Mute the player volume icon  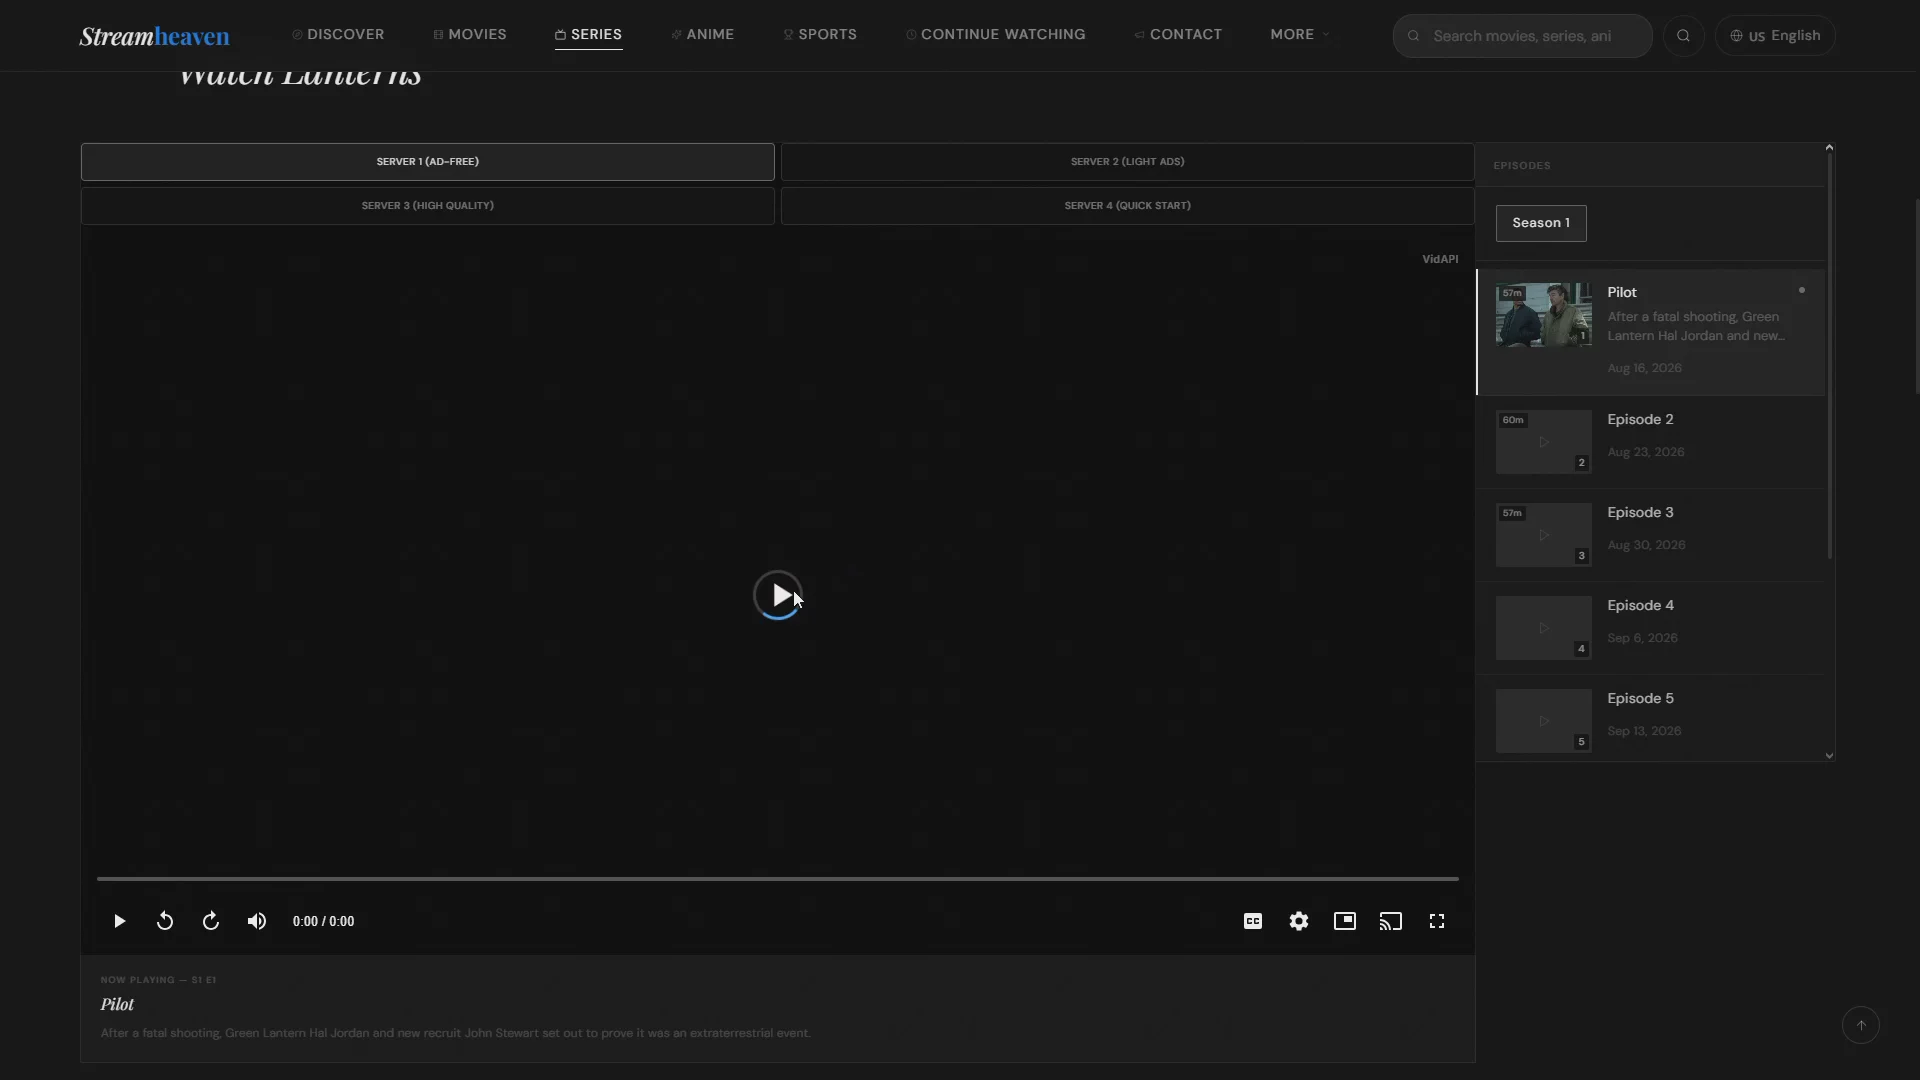[257, 921]
